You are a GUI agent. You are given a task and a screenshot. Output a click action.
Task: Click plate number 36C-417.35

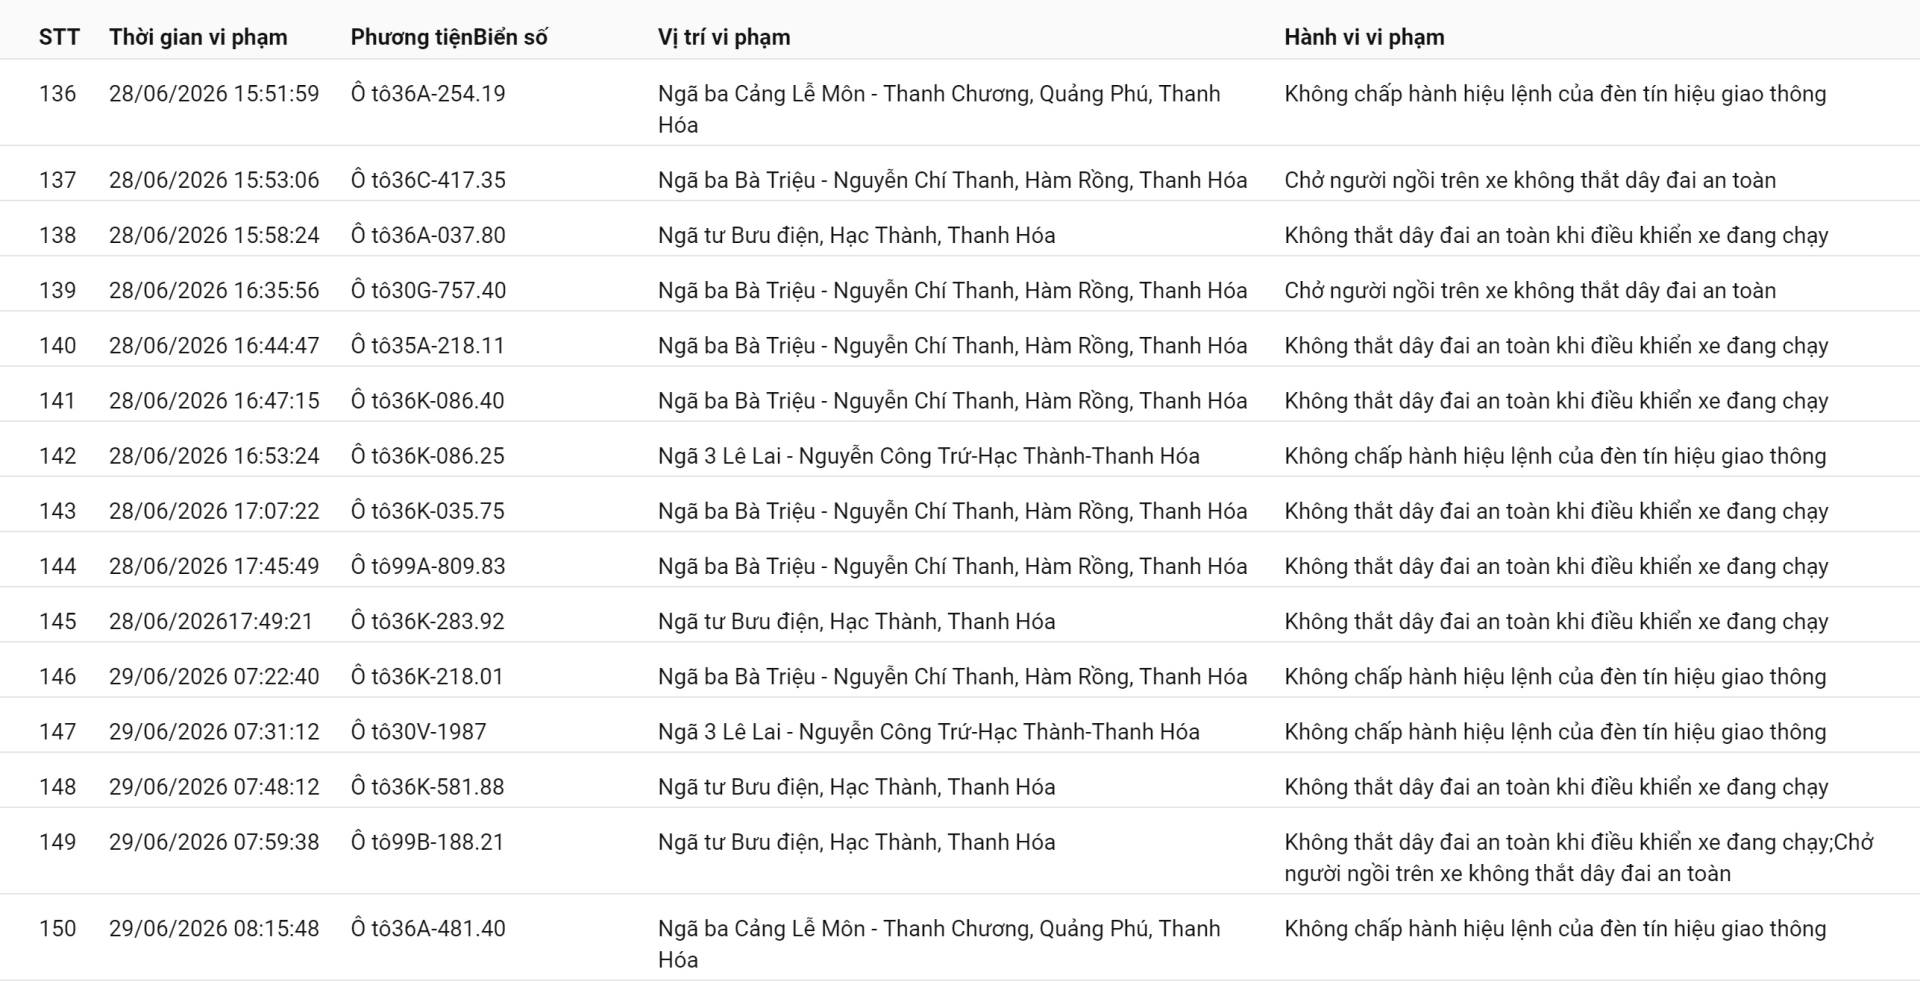pyautogui.click(x=428, y=180)
